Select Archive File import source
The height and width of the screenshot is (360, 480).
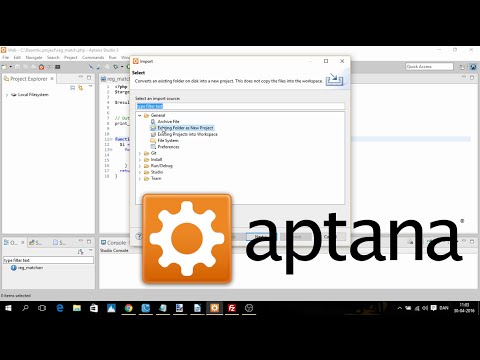[x=168, y=122]
